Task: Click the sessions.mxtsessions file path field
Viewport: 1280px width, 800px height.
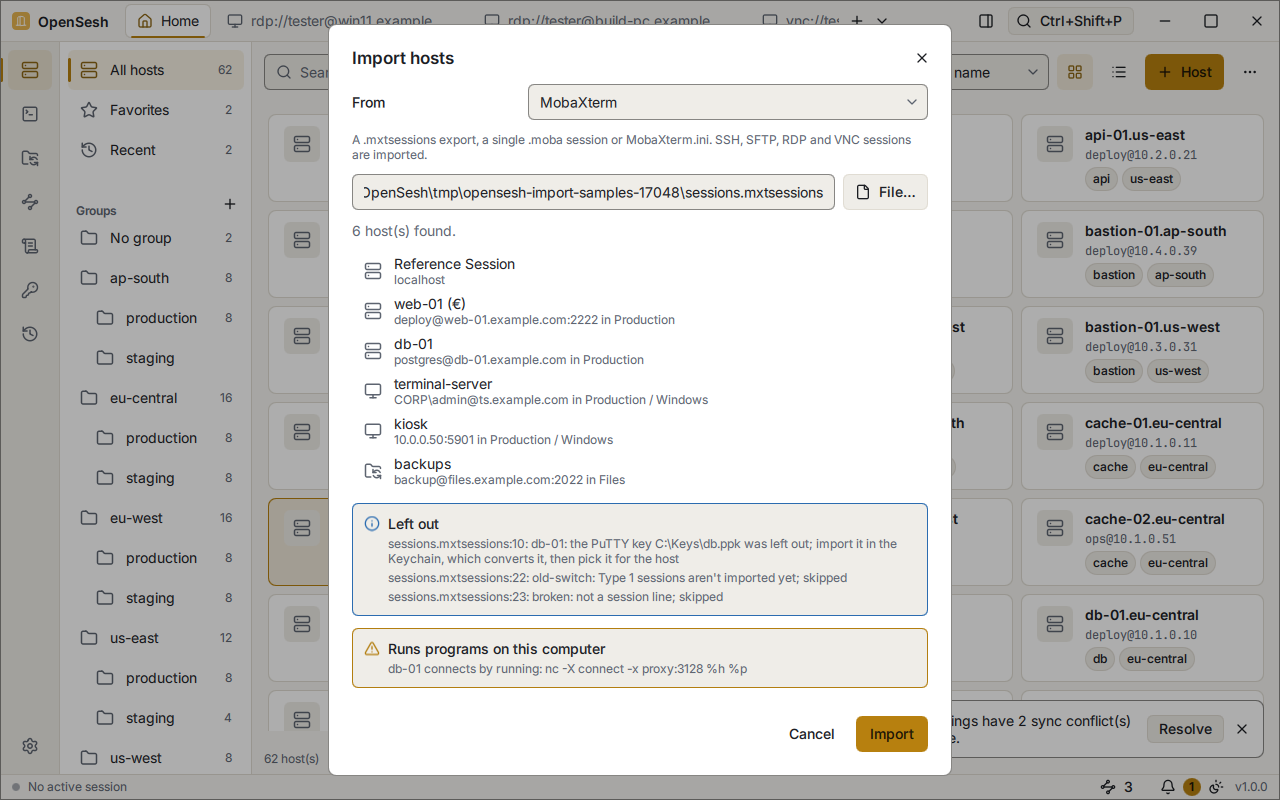Action: (x=593, y=192)
